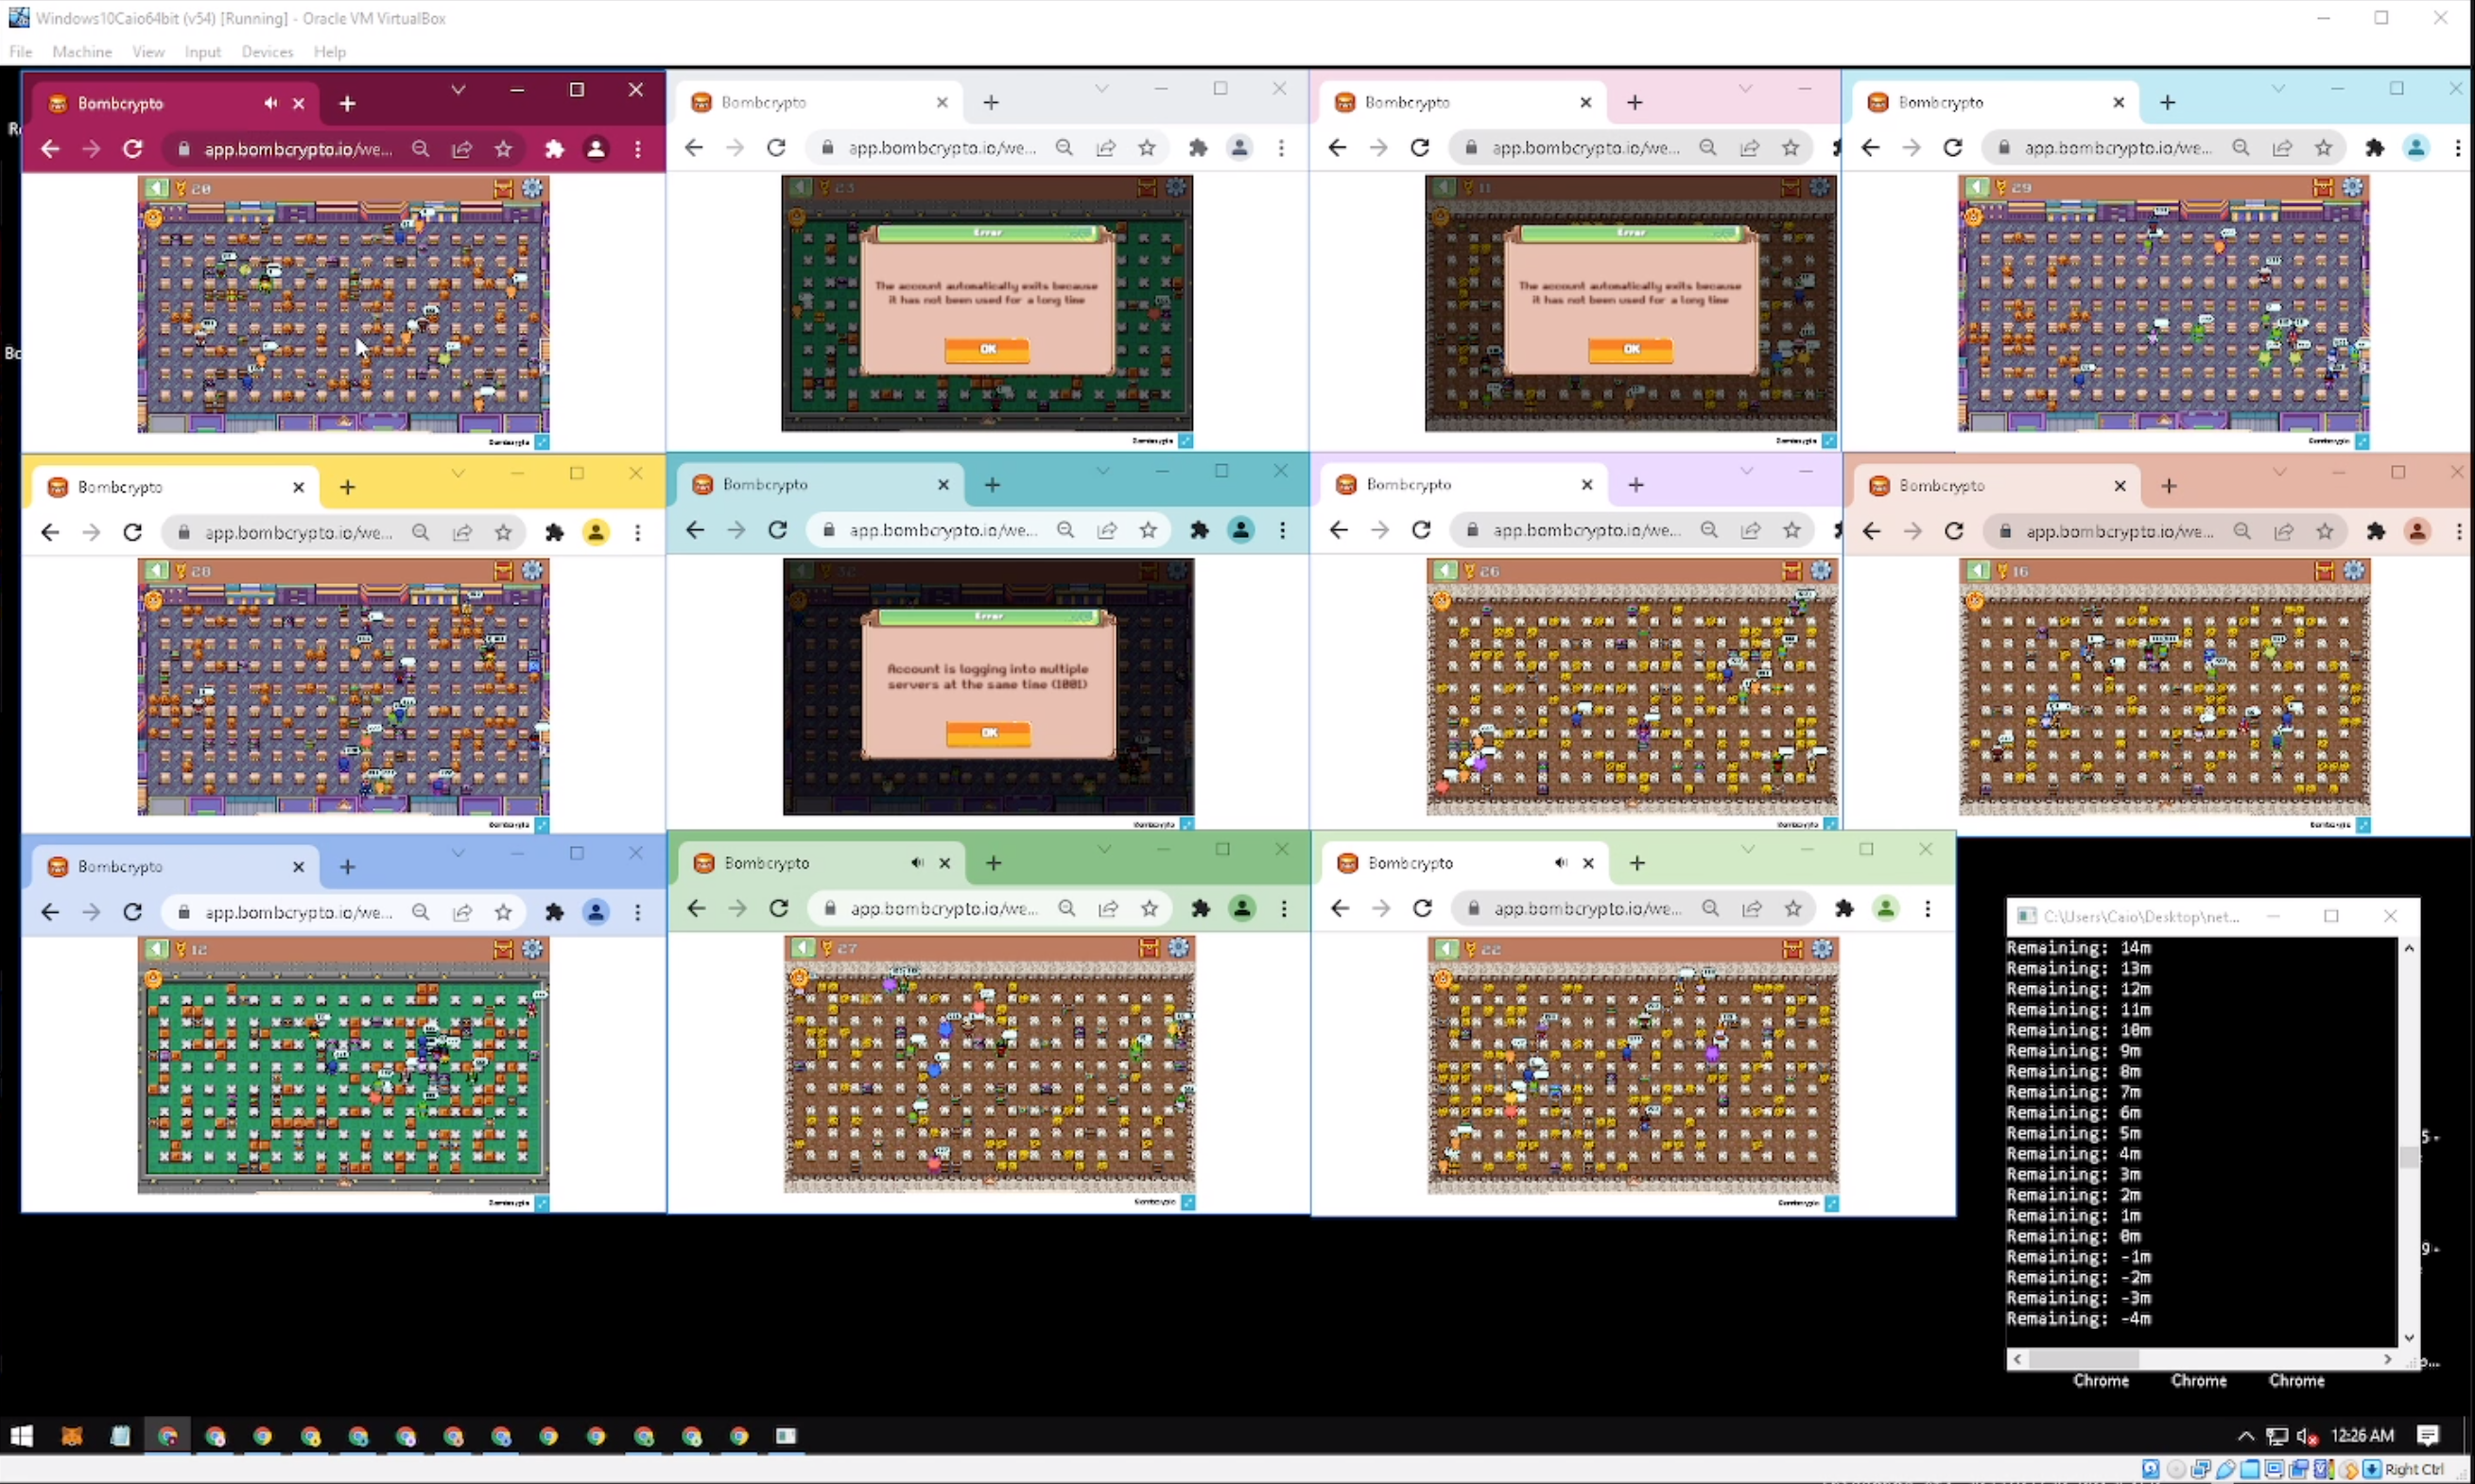
Task: Click OK on multiple servers error in teal window
Action: tap(989, 733)
